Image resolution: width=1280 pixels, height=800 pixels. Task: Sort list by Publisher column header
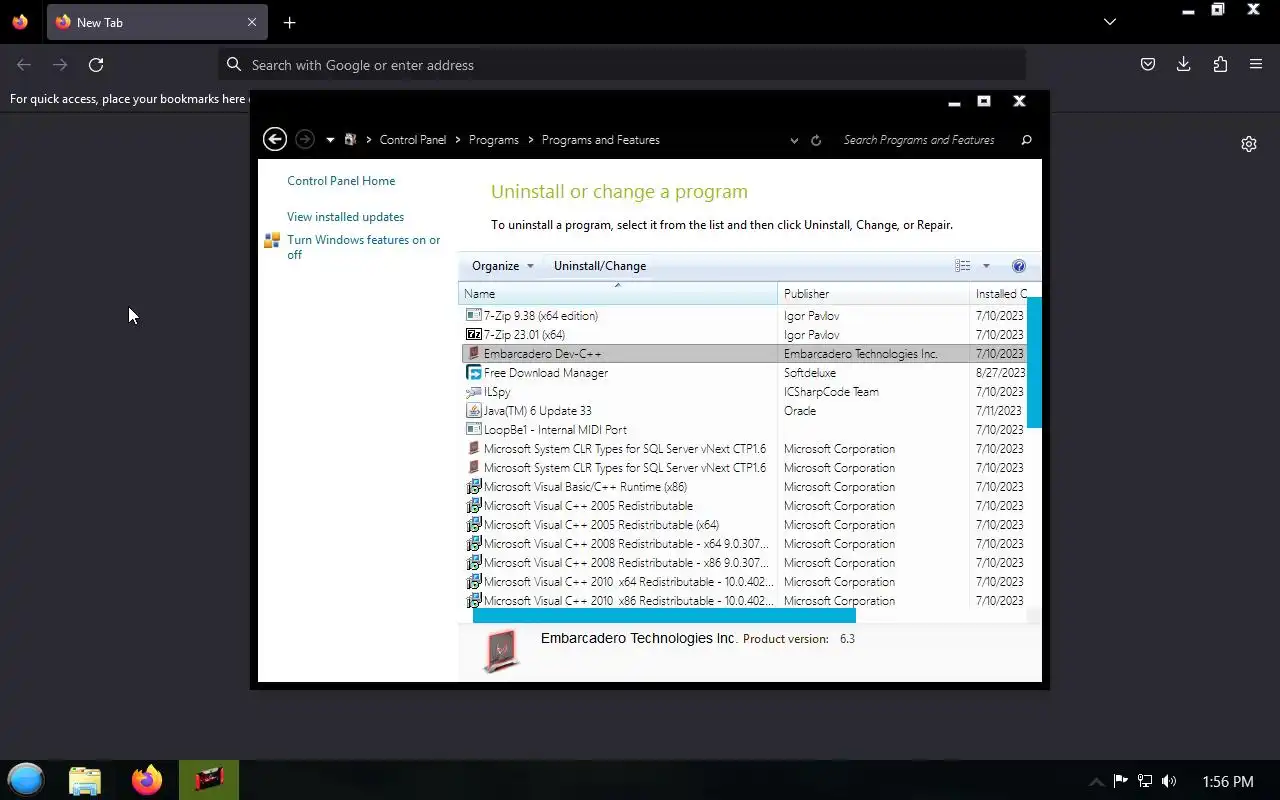tap(873, 294)
